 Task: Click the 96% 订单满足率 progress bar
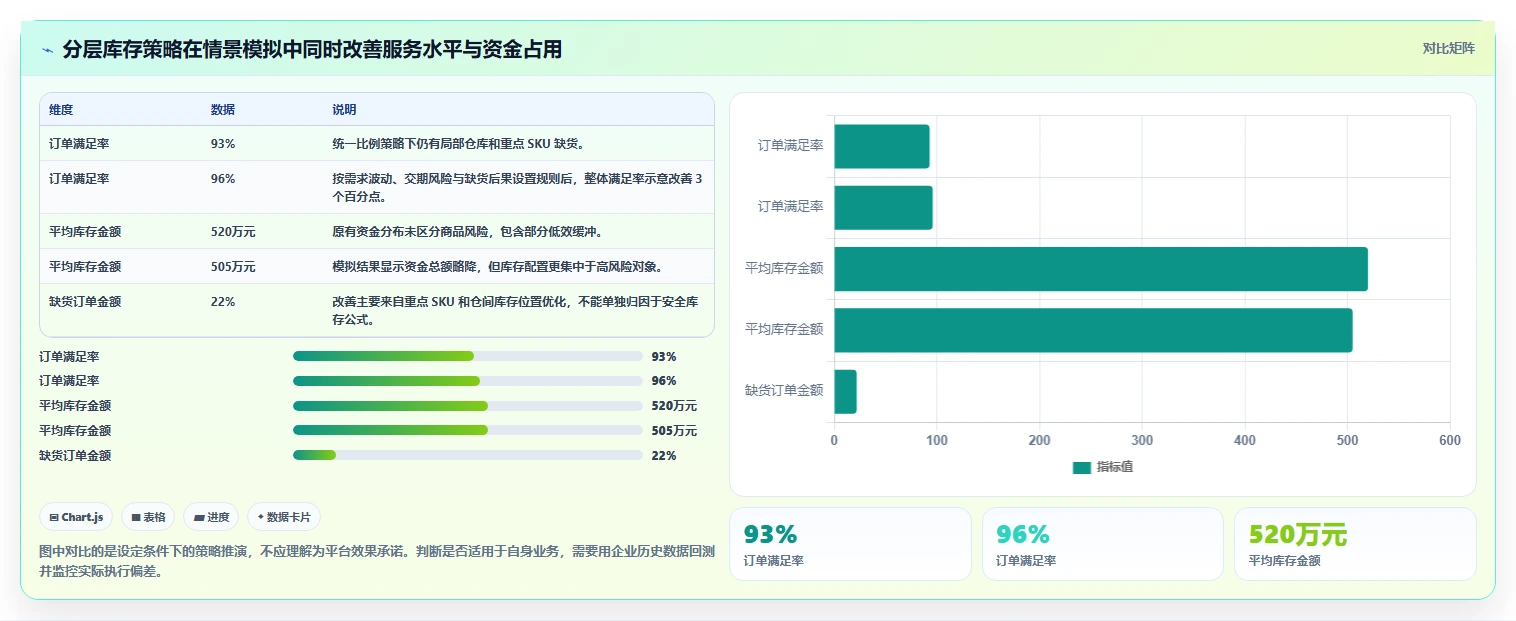point(467,381)
